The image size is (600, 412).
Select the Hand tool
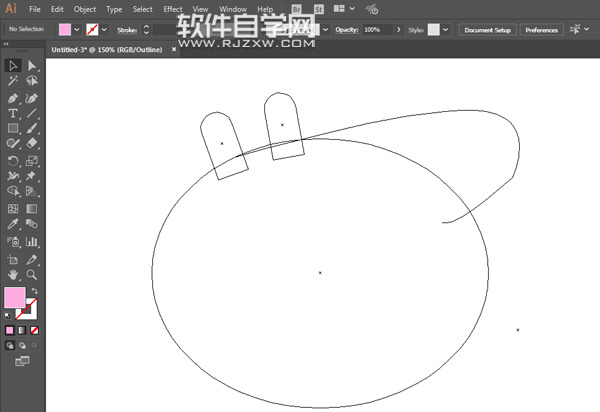tap(13, 274)
